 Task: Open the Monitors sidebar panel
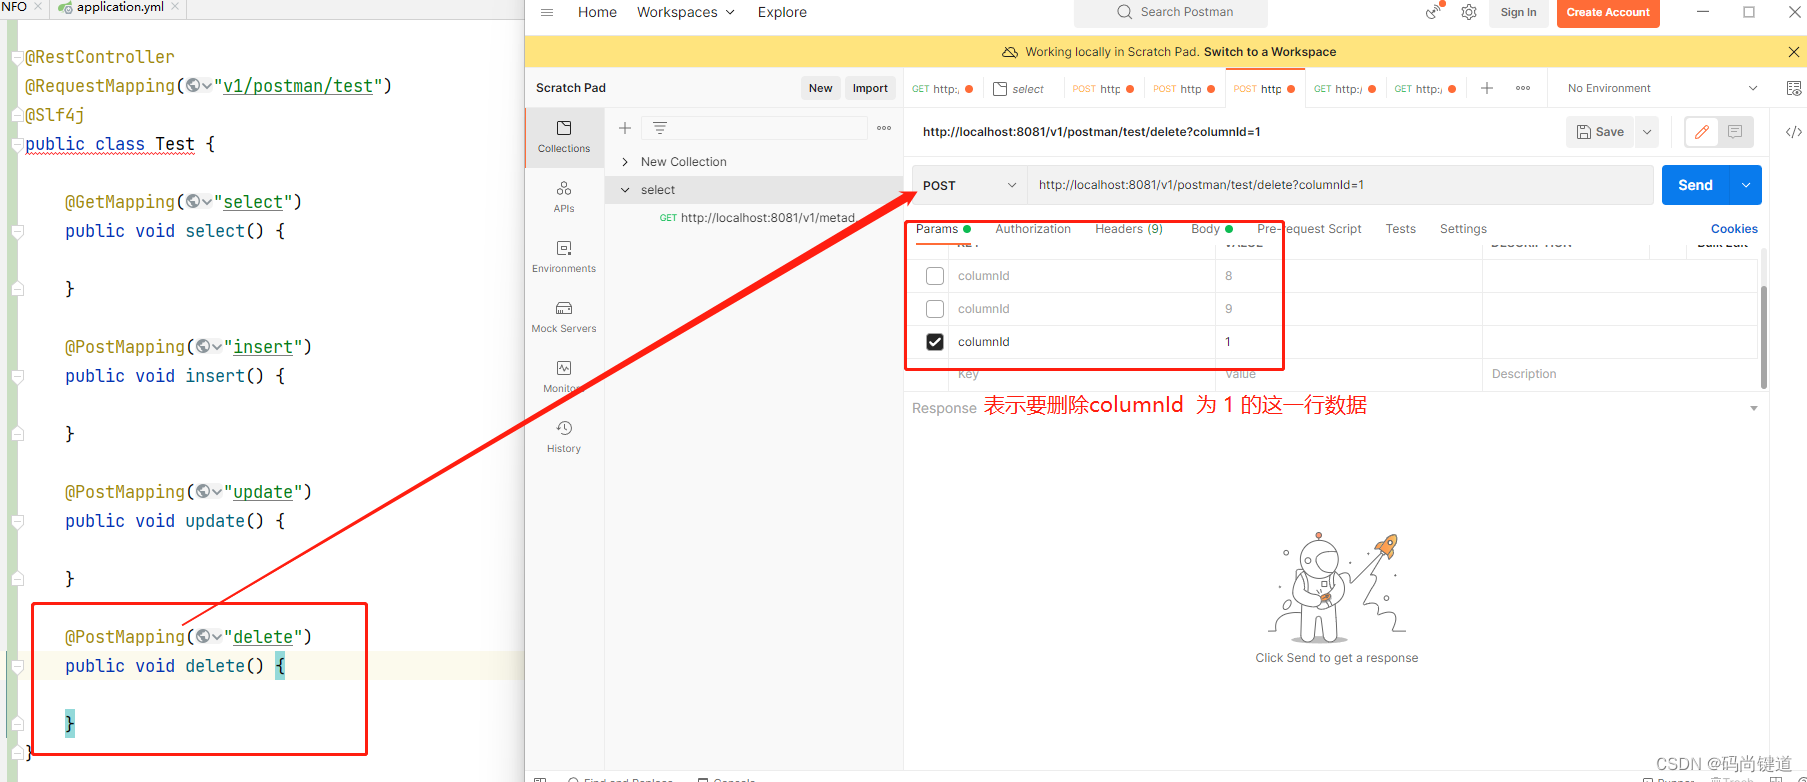coord(564,377)
